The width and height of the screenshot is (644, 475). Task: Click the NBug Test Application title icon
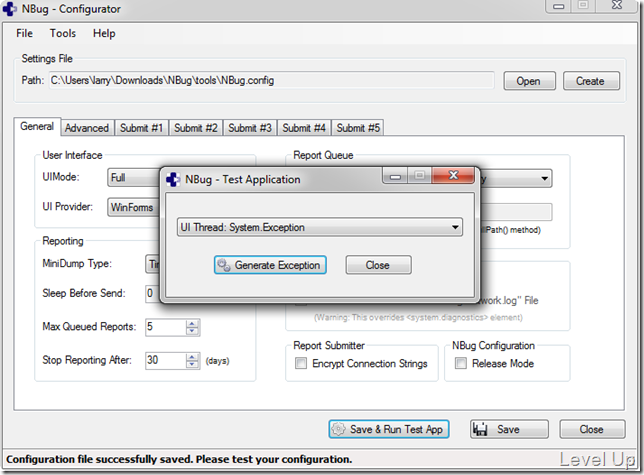tap(173, 179)
